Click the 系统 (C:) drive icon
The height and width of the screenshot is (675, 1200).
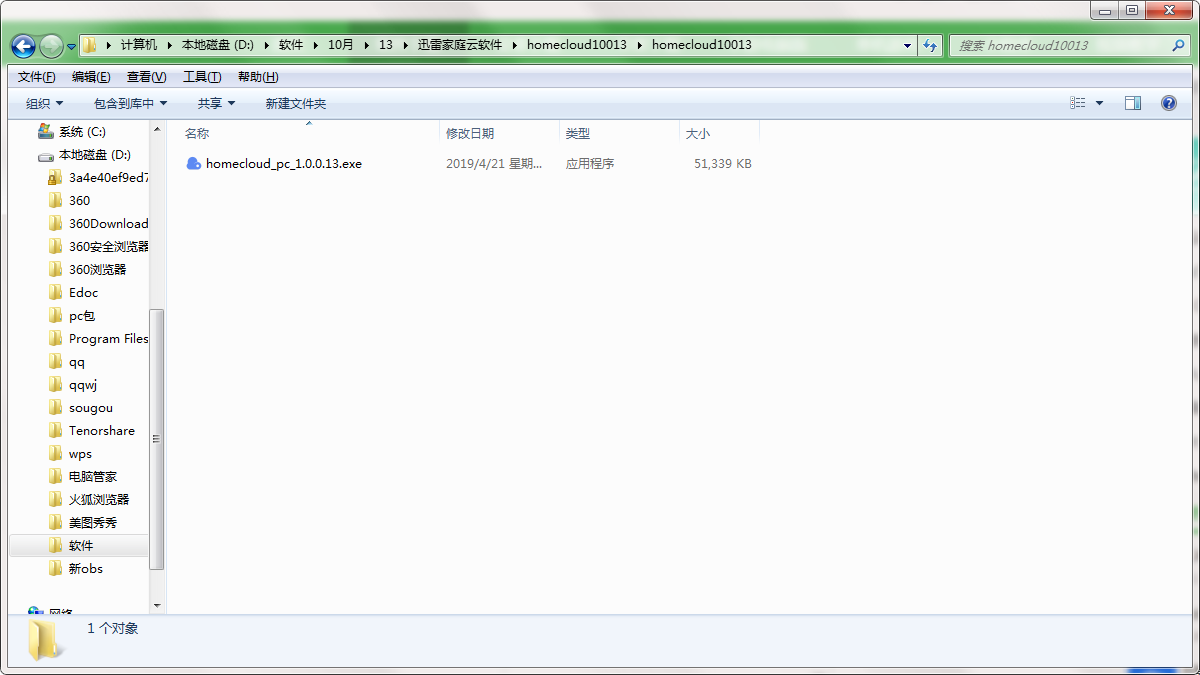[45, 131]
